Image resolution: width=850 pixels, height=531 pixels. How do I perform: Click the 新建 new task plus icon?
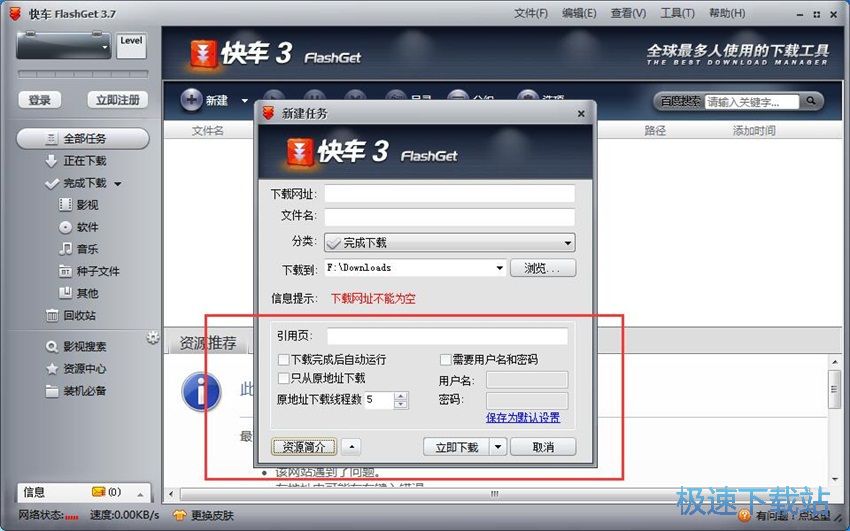[x=191, y=100]
